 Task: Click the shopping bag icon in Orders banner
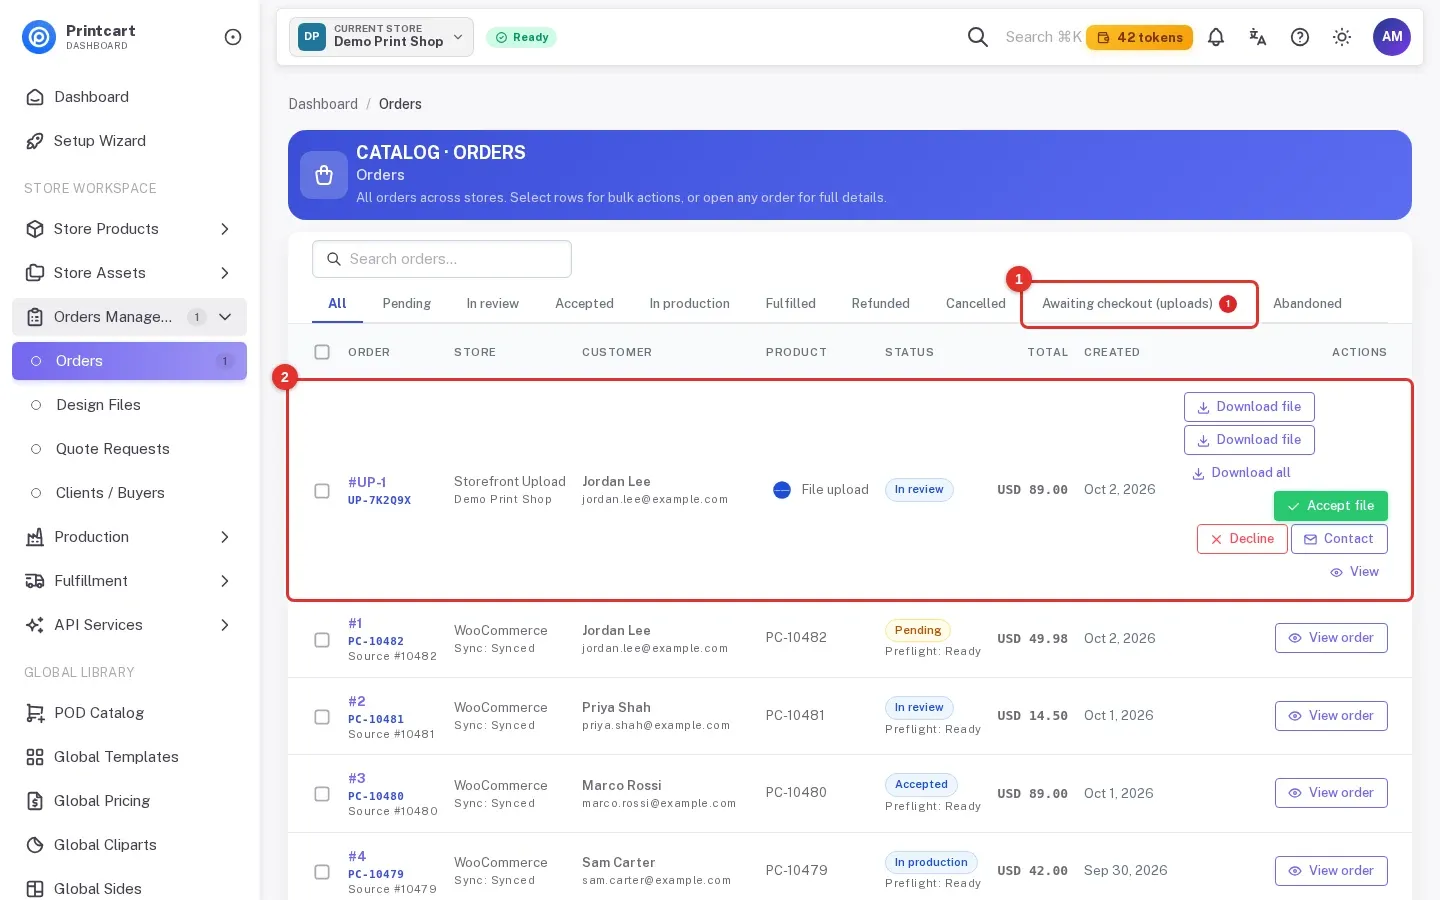pos(324,175)
